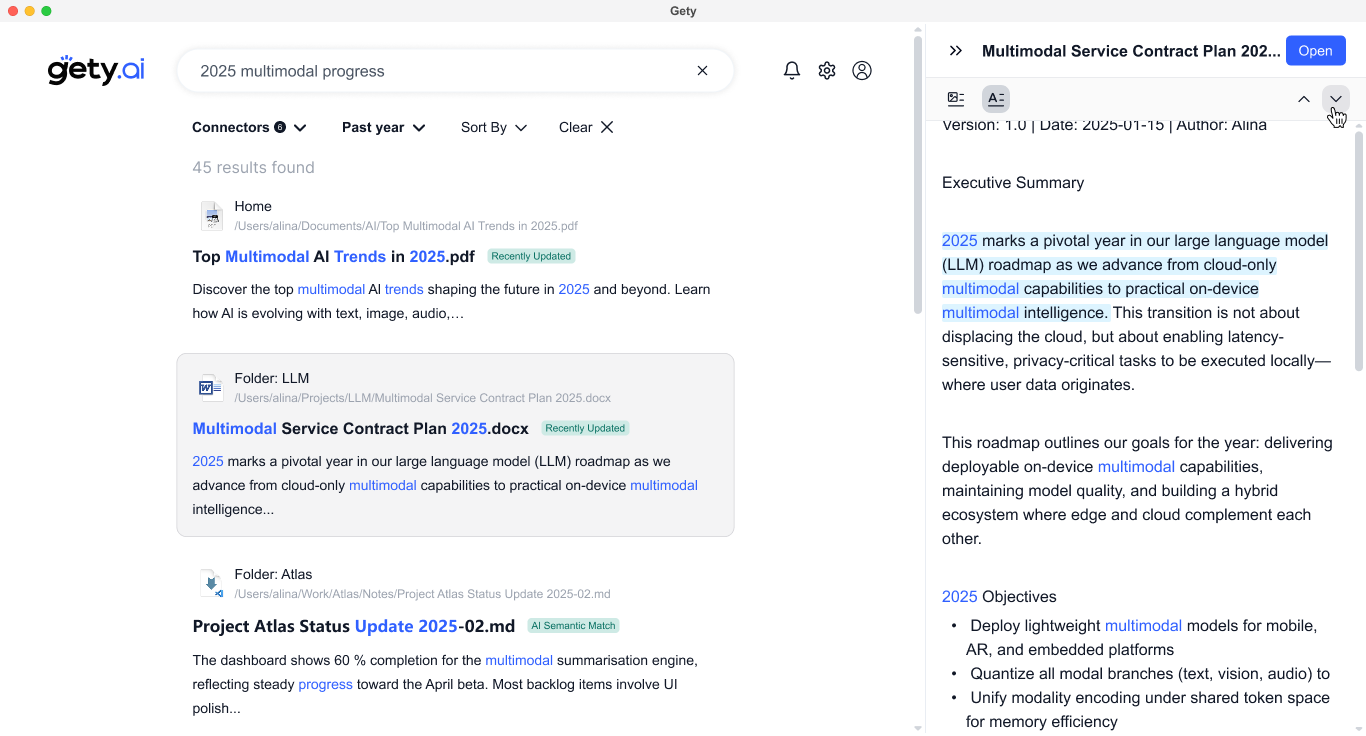Open the Sort By dropdown

coord(492,127)
